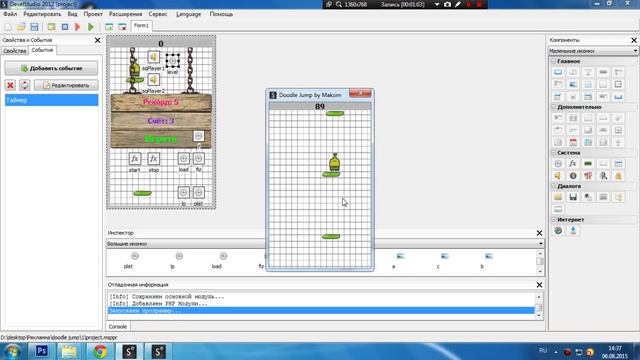The image size is (640, 360).
Task: Select the sqPlayer1 sound component on the form
Action: click(x=153, y=58)
